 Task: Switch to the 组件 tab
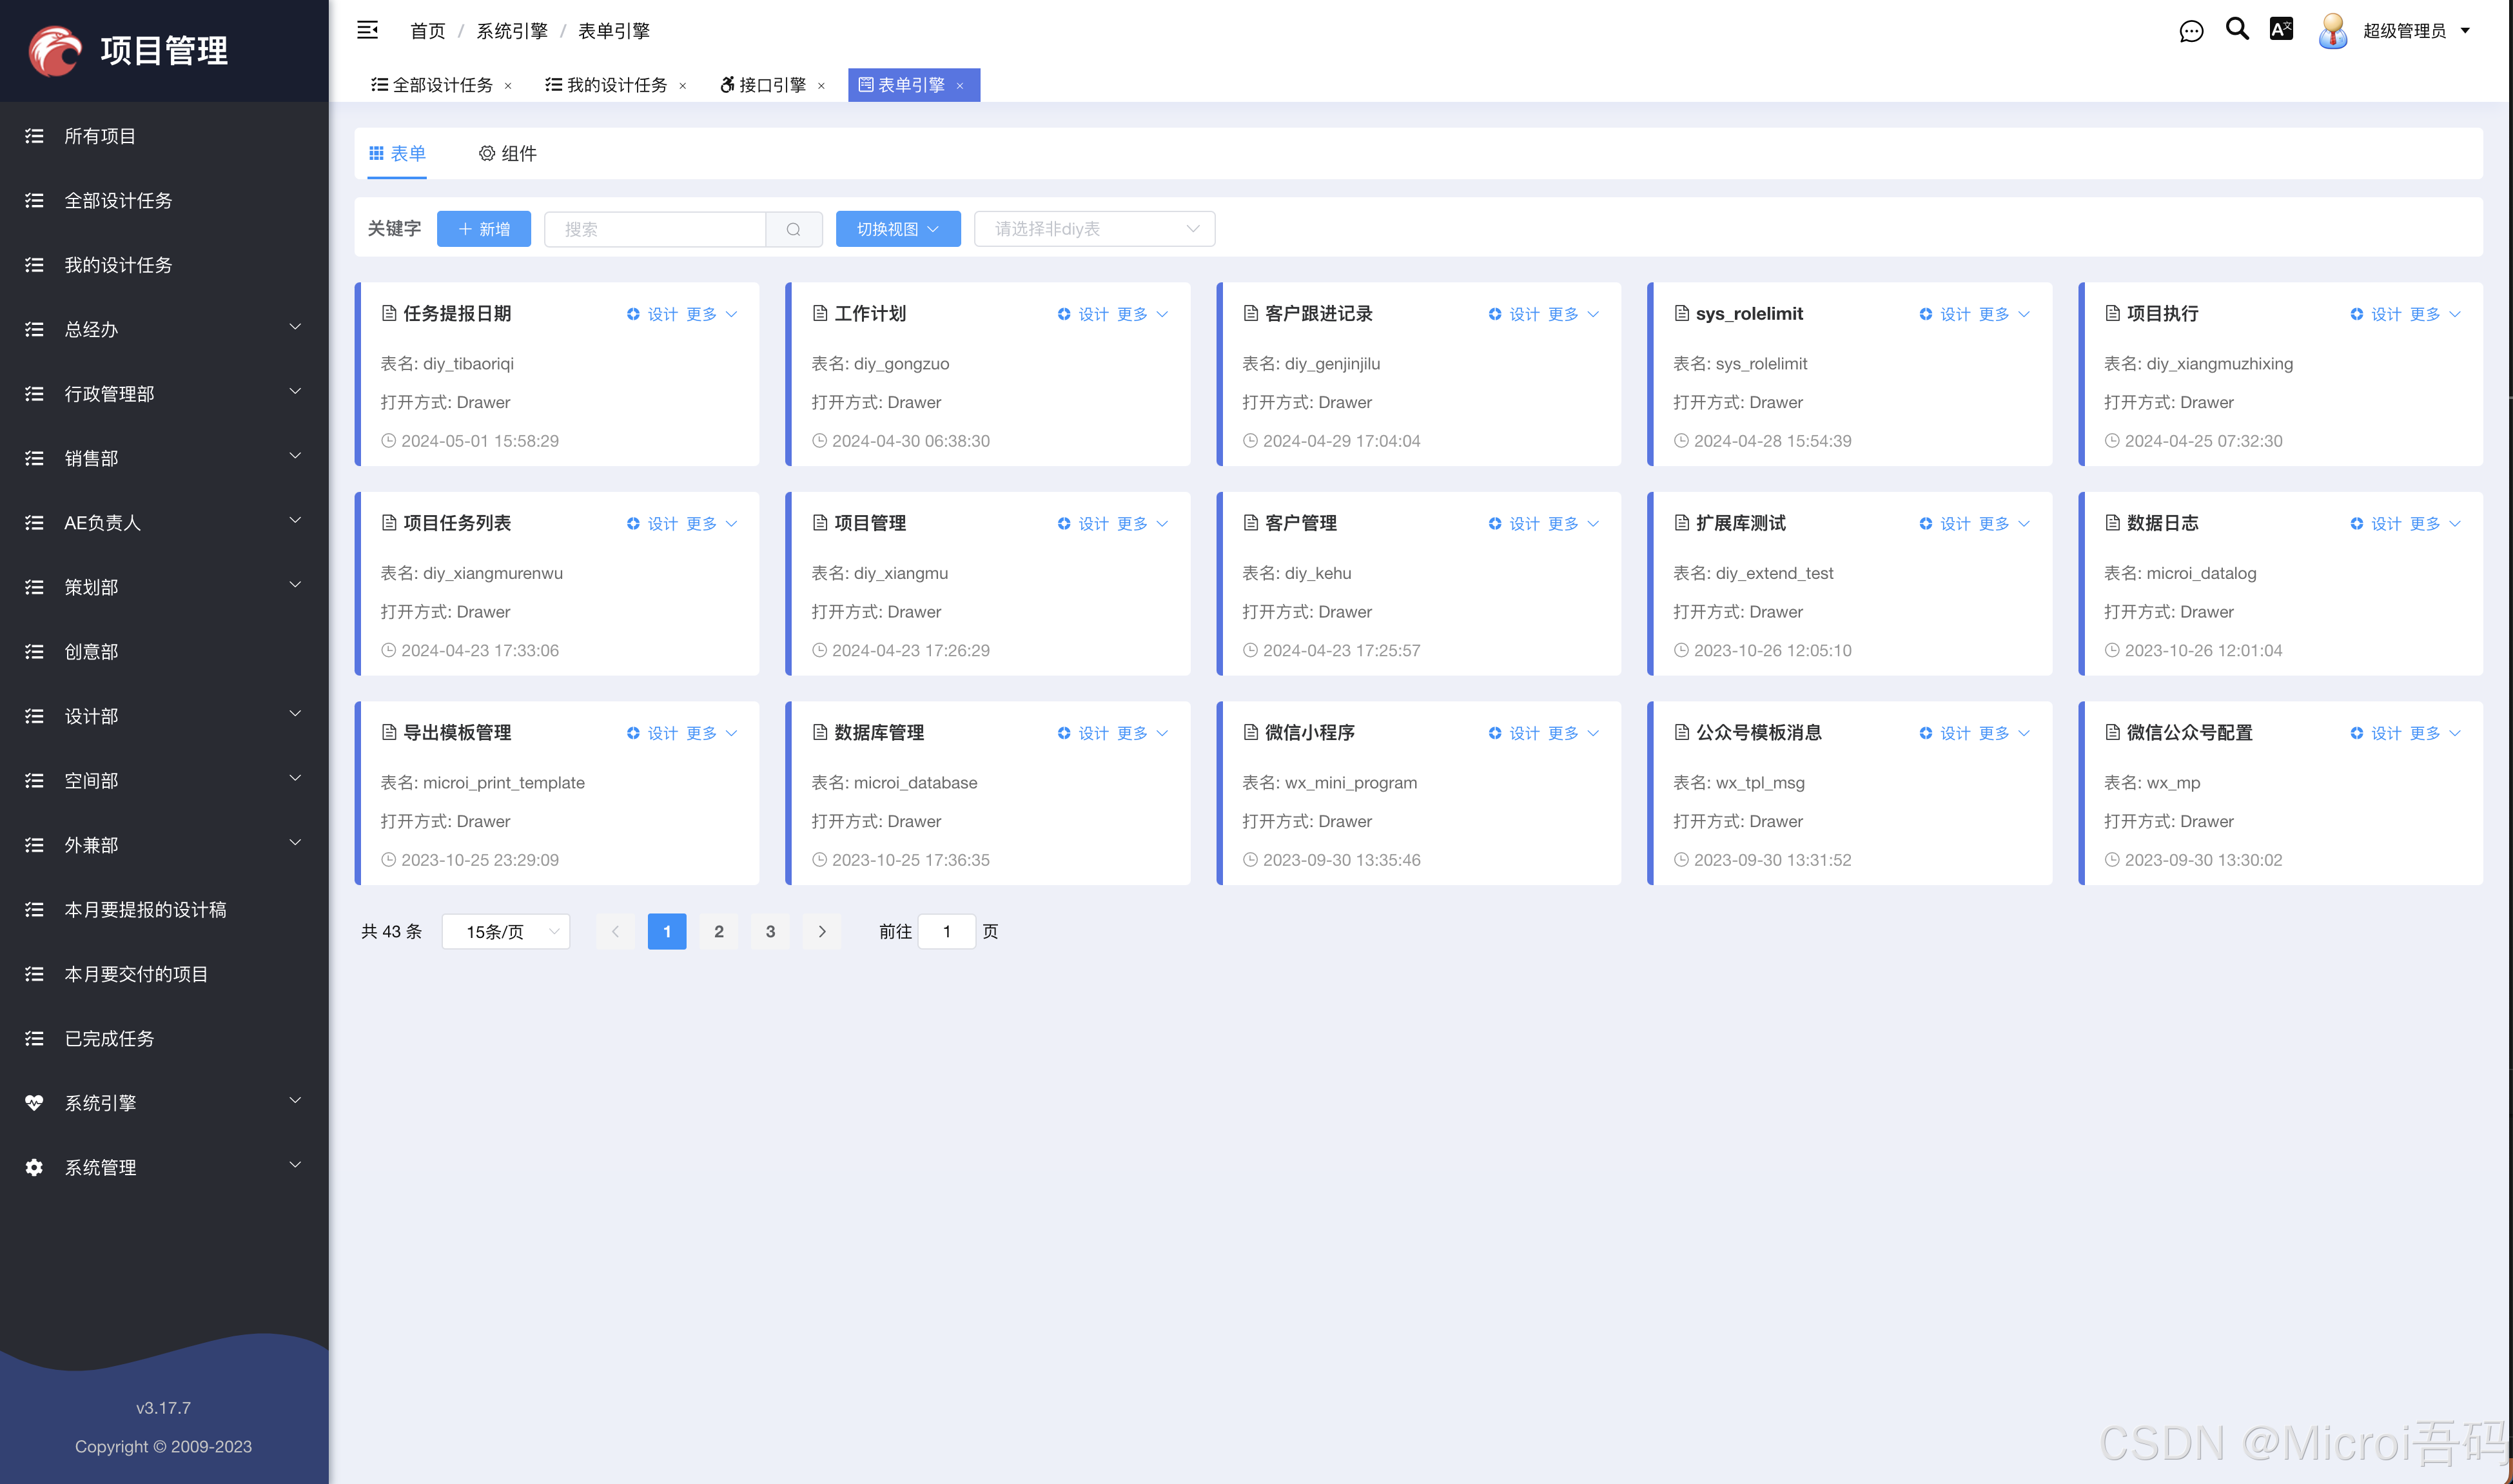[509, 154]
